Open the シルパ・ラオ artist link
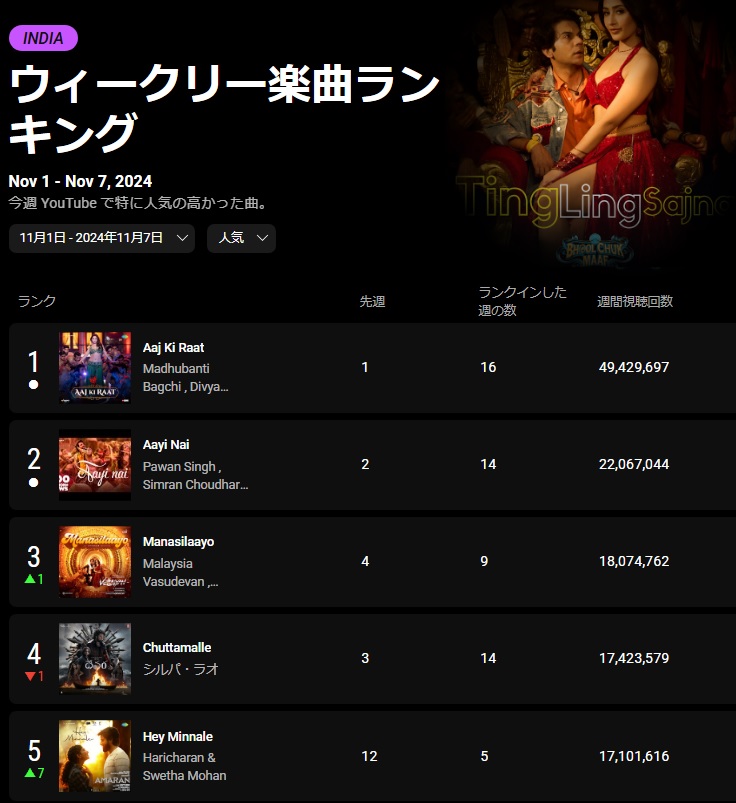Image resolution: width=736 pixels, height=803 pixels. pos(181,669)
